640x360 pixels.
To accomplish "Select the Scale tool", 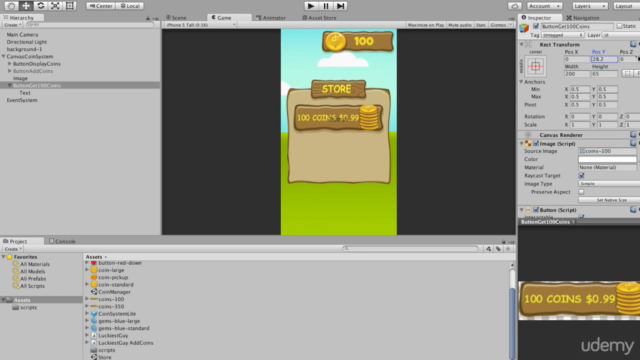I will tap(55, 6).
